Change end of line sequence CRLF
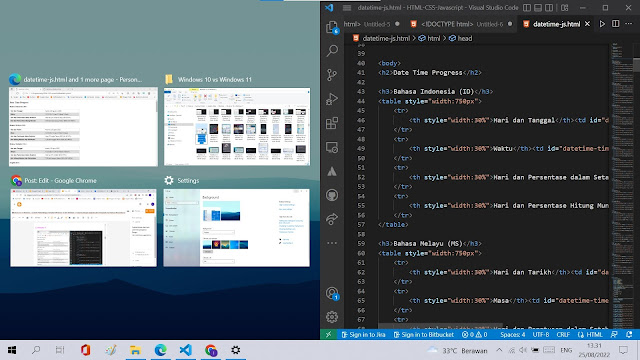The image size is (640, 360). (x=563, y=334)
